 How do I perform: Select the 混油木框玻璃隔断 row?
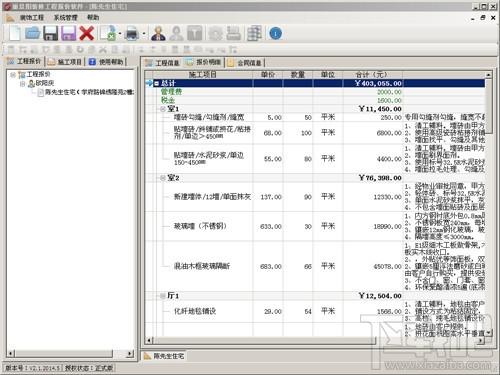tap(315, 266)
